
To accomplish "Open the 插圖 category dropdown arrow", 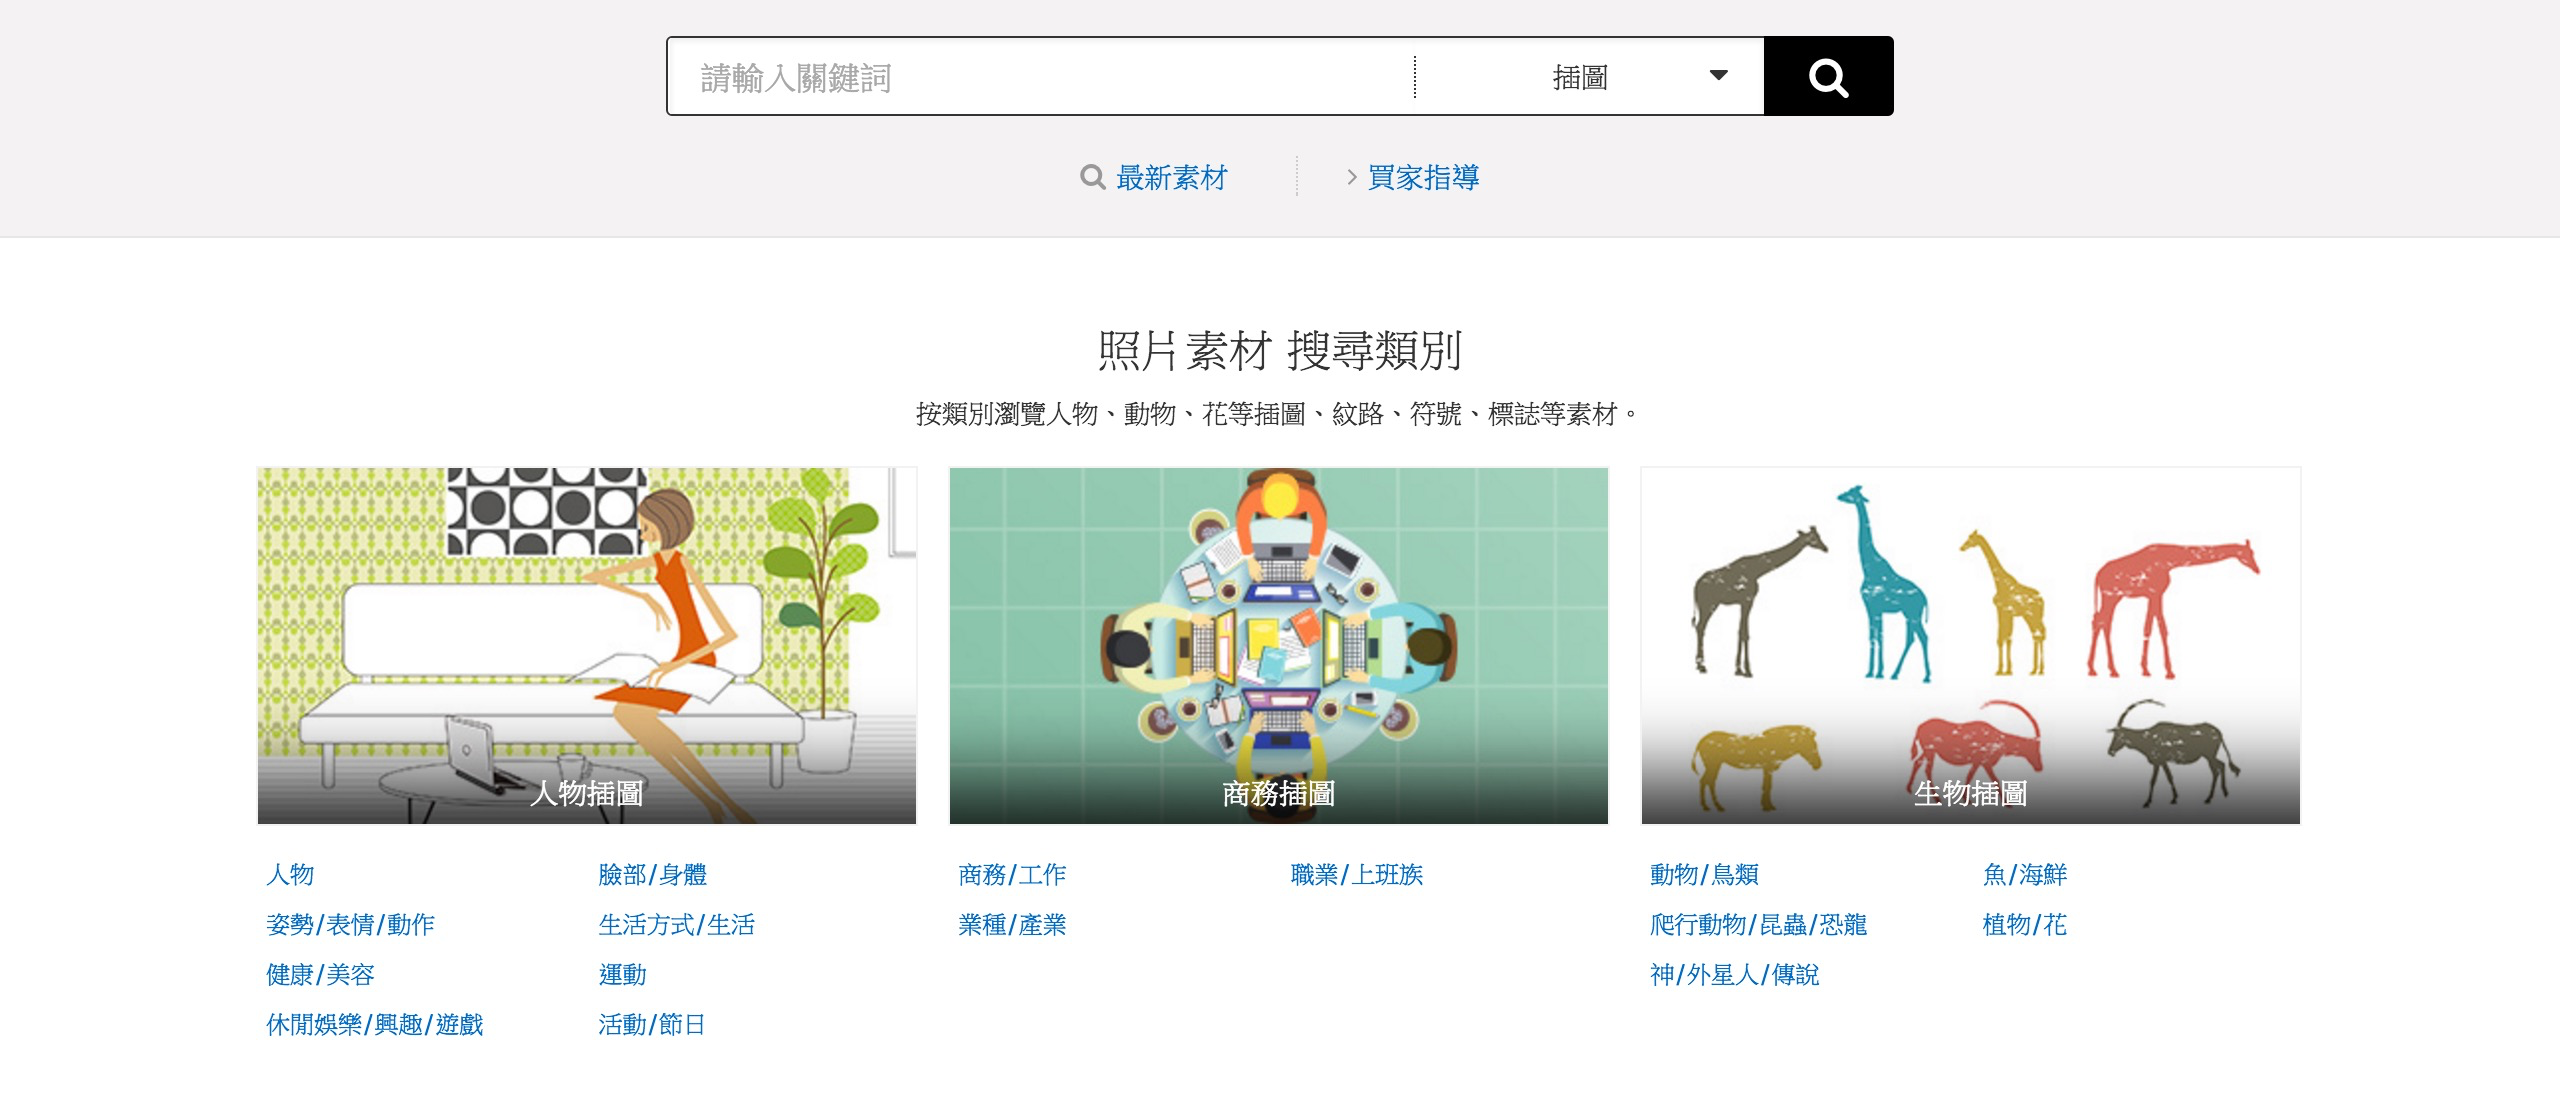I will [1718, 75].
